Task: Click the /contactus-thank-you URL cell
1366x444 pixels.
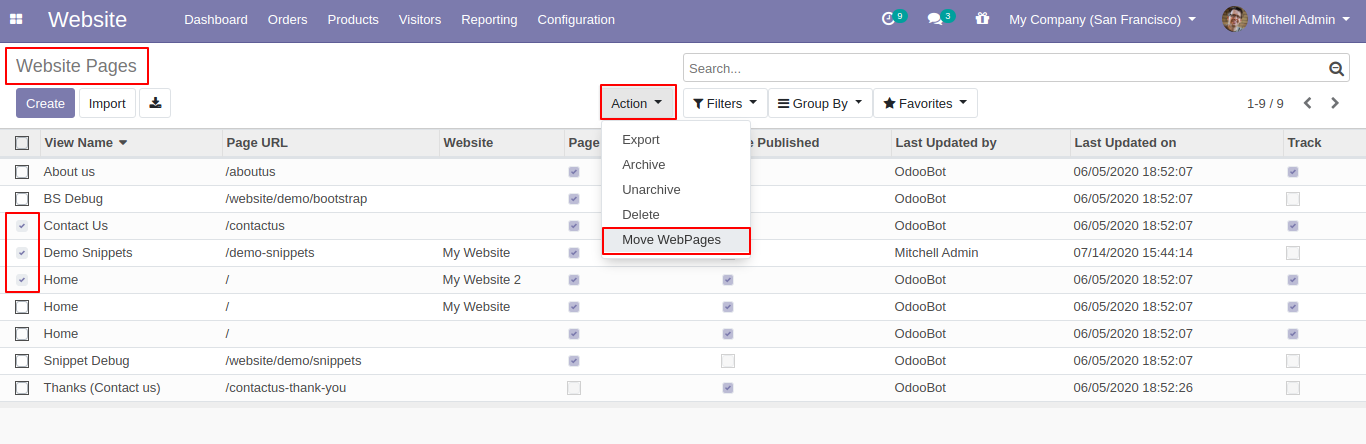Action: 285,388
